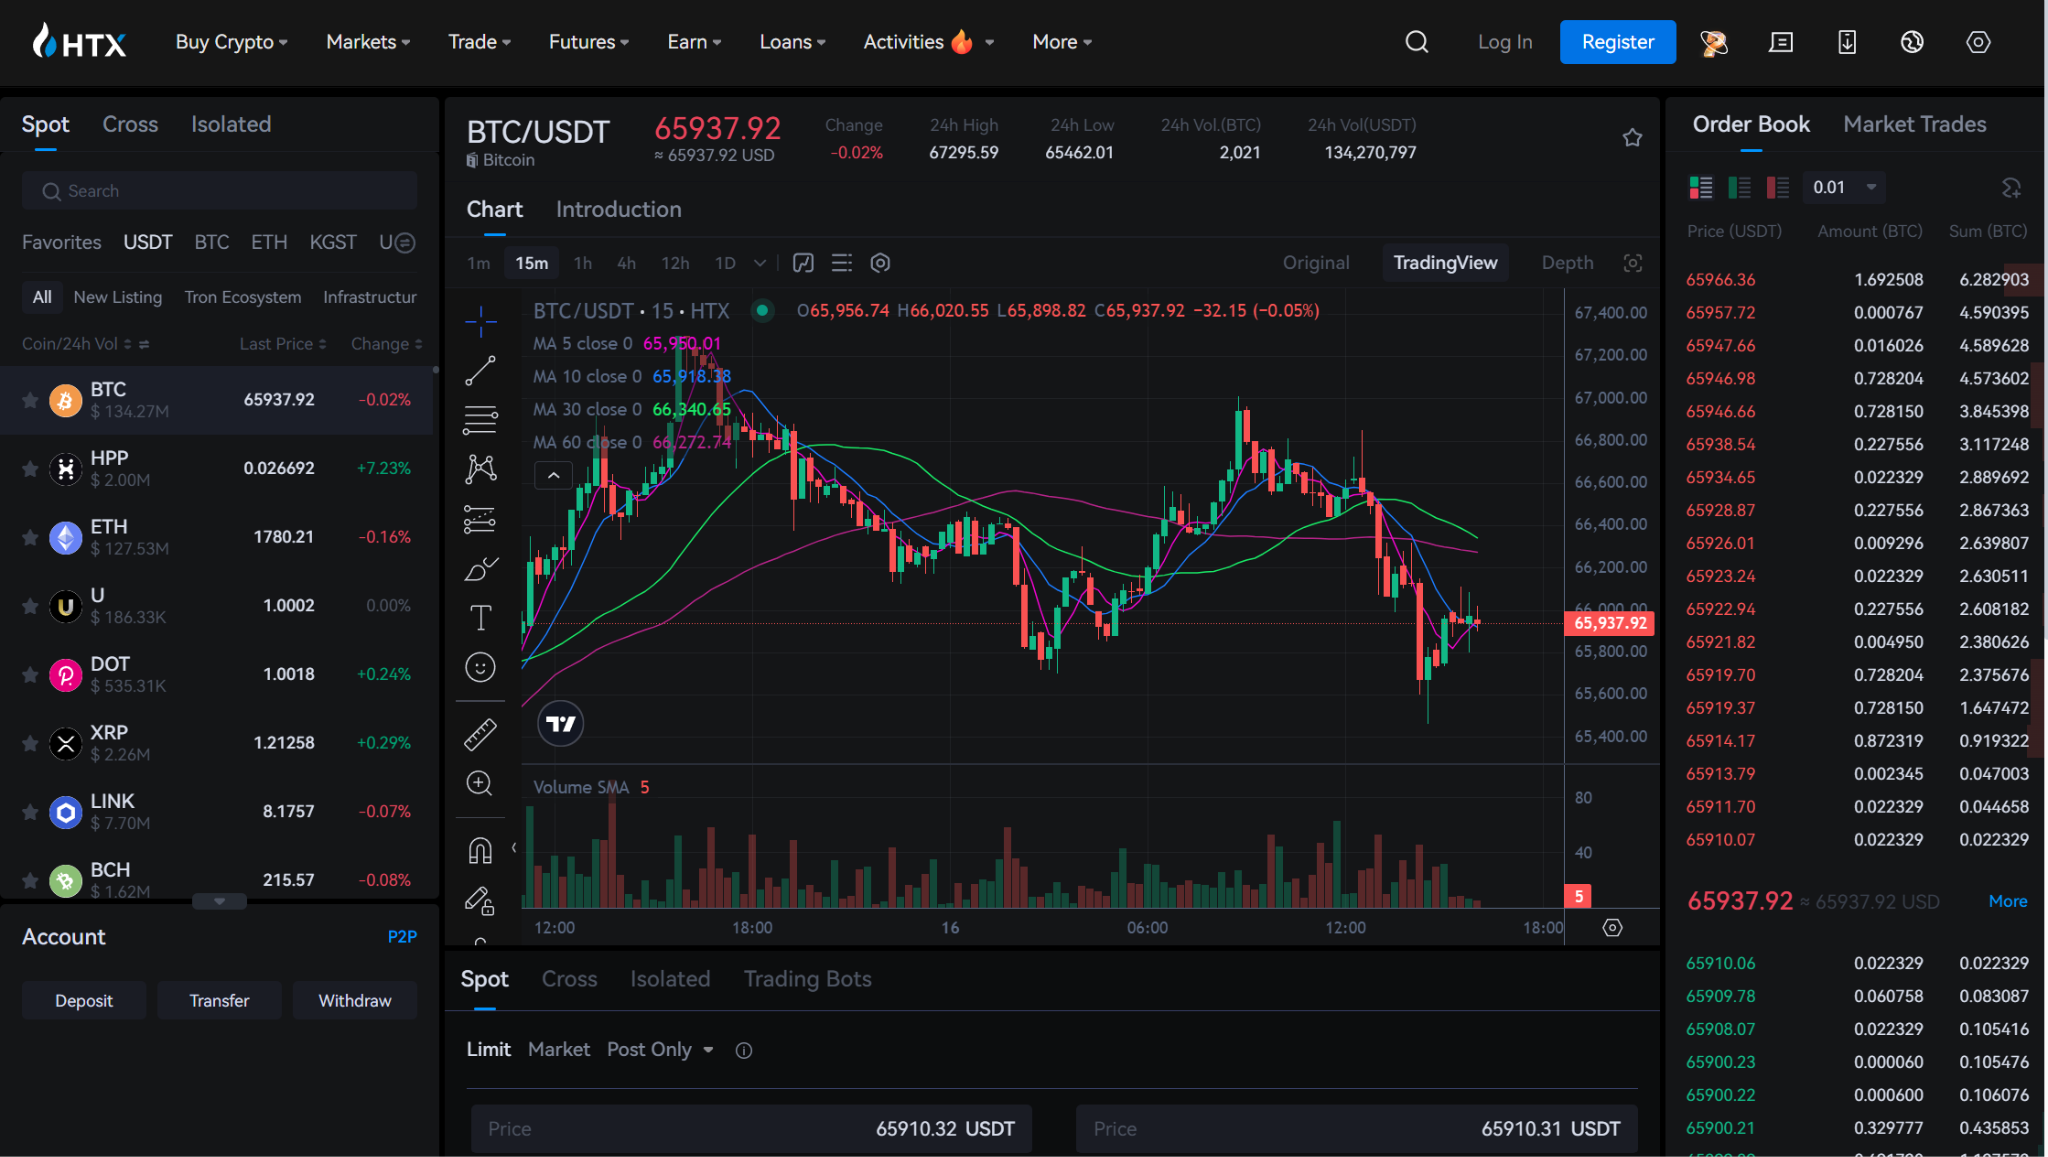Image resolution: width=2048 pixels, height=1157 pixels.
Task: Click the Withdraw button
Action: pyautogui.click(x=355, y=1001)
